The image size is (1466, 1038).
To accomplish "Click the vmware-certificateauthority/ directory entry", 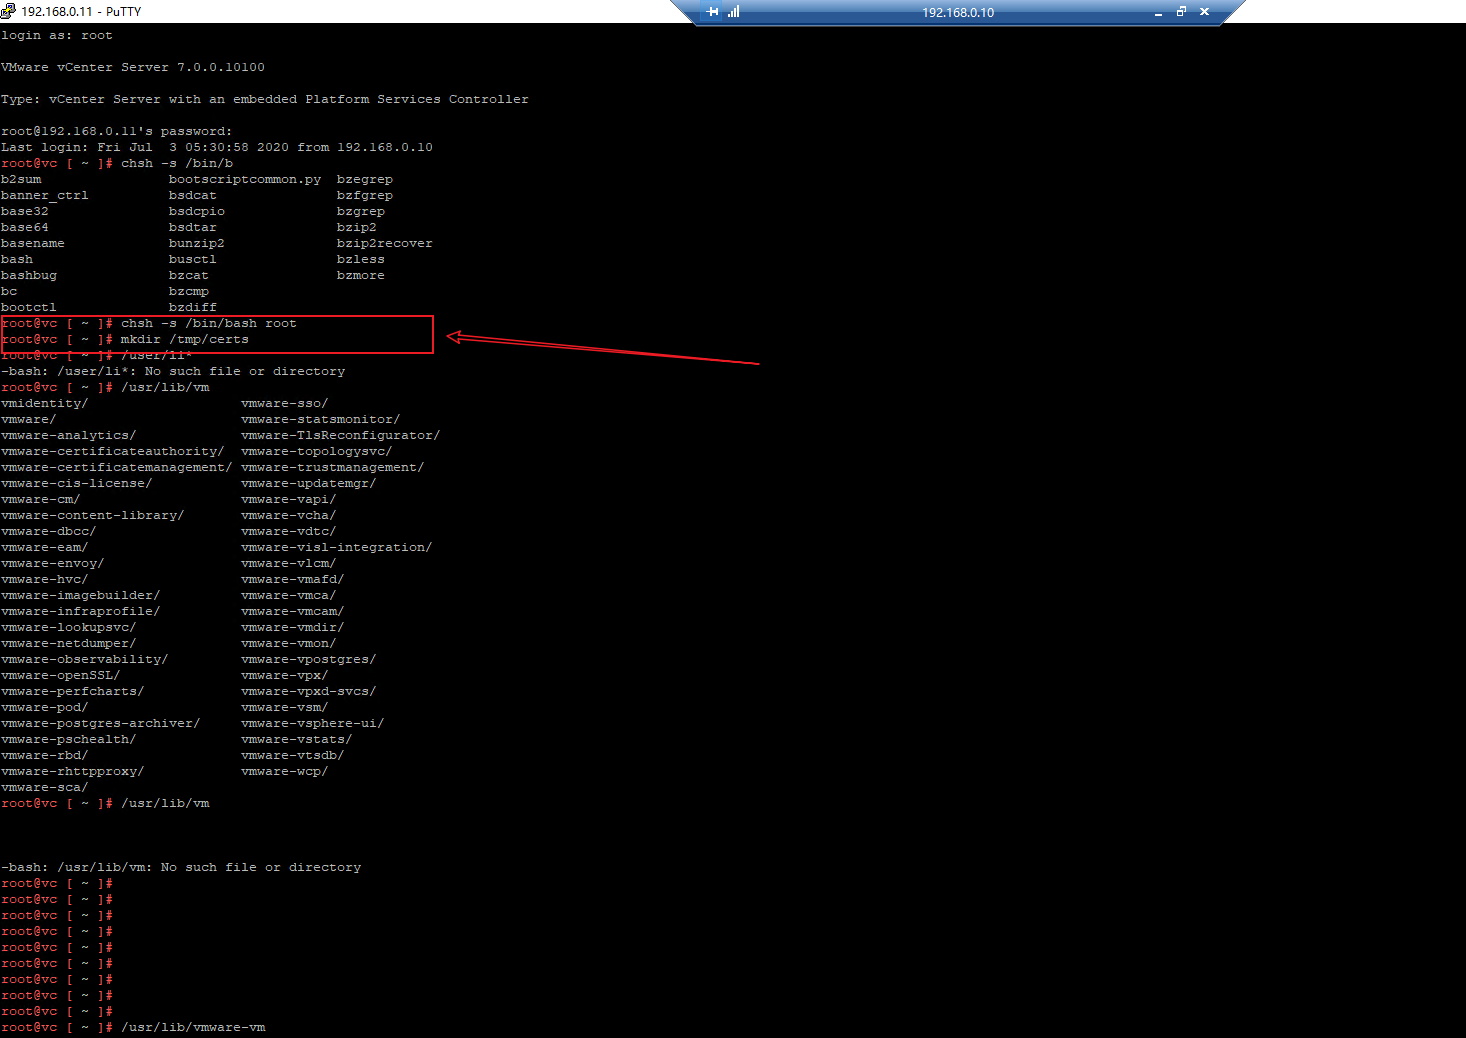I will pyautogui.click(x=112, y=451).
